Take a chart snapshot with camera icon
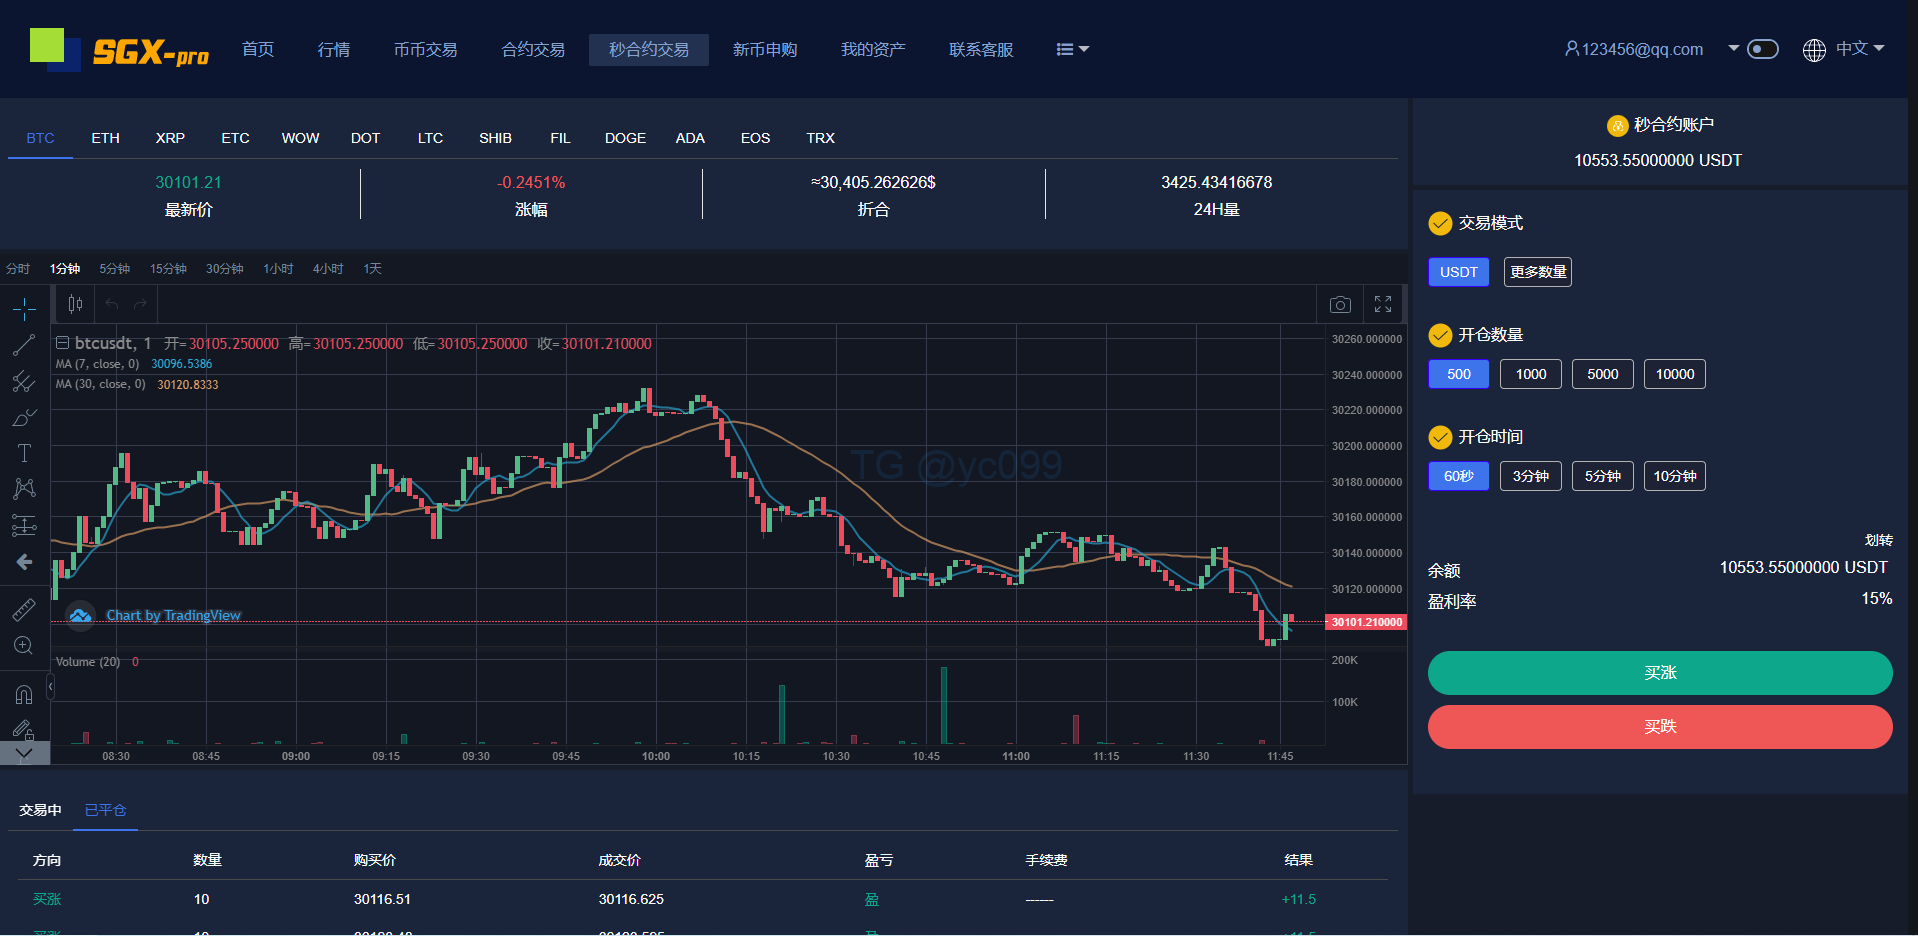 pos(1340,304)
